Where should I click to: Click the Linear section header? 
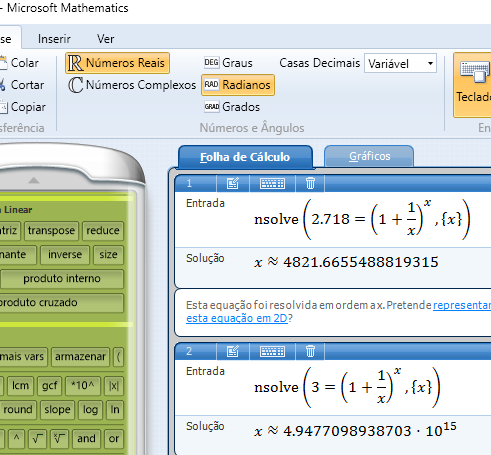tap(17, 210)
